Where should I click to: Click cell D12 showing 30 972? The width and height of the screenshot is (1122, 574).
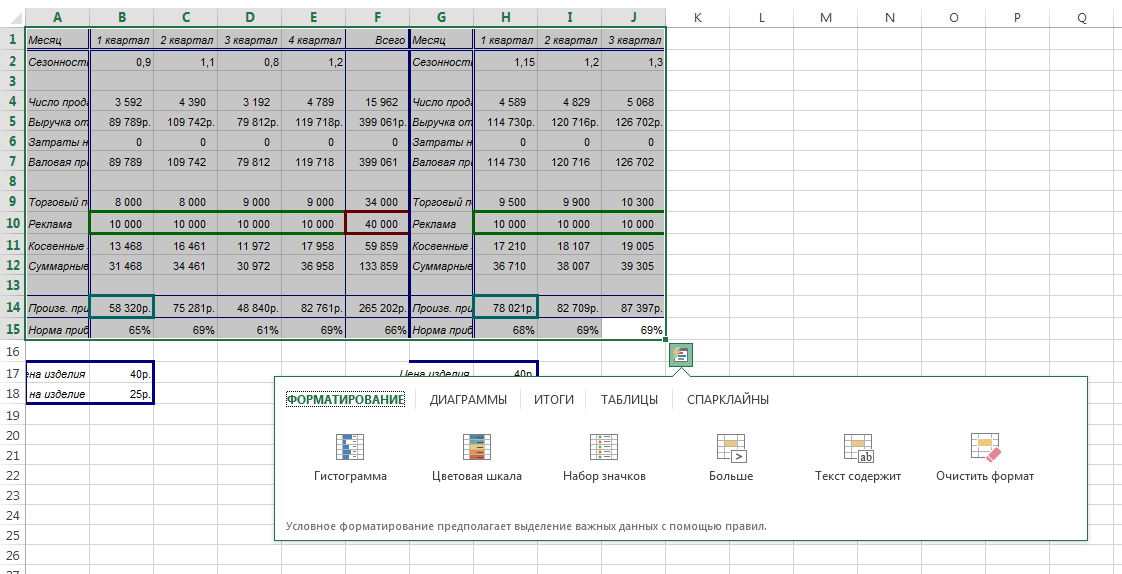coord(250,266)
